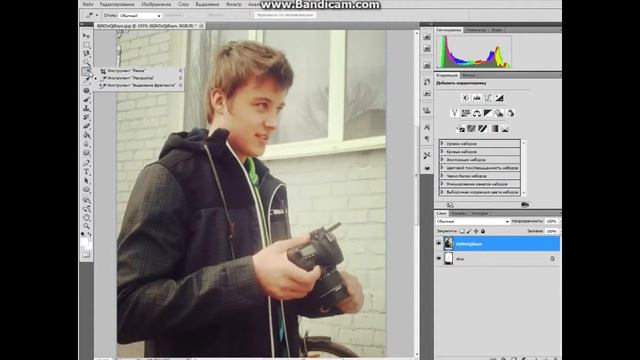Viewport: 640px width, 360px height.
Task: Add a Color Balance adjustment
Action: 477,113
